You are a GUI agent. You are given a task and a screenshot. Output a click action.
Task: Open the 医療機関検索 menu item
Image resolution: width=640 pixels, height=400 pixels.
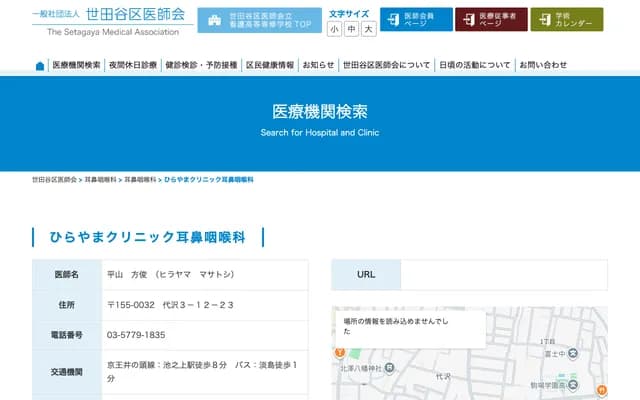tap(76, 65)
